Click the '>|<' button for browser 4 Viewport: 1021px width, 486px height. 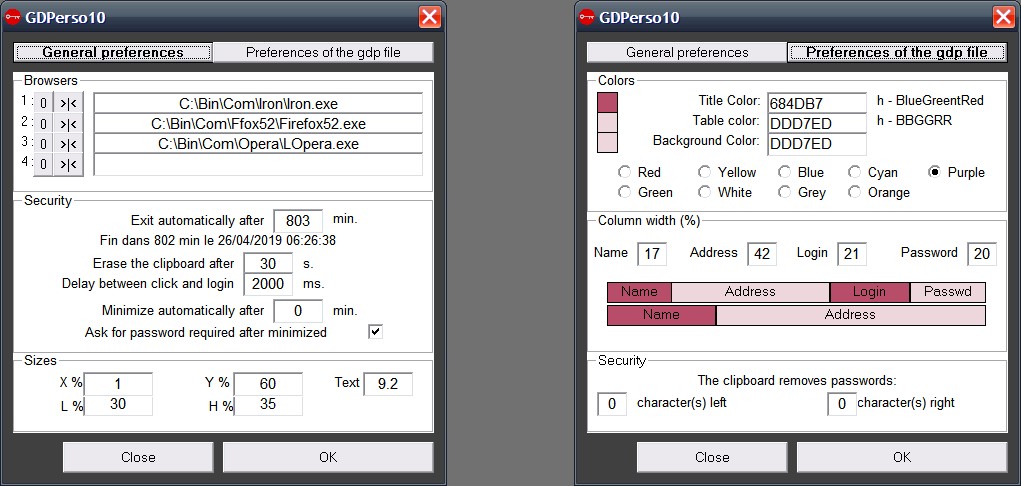pyautogui.click(x=68, y=165)
